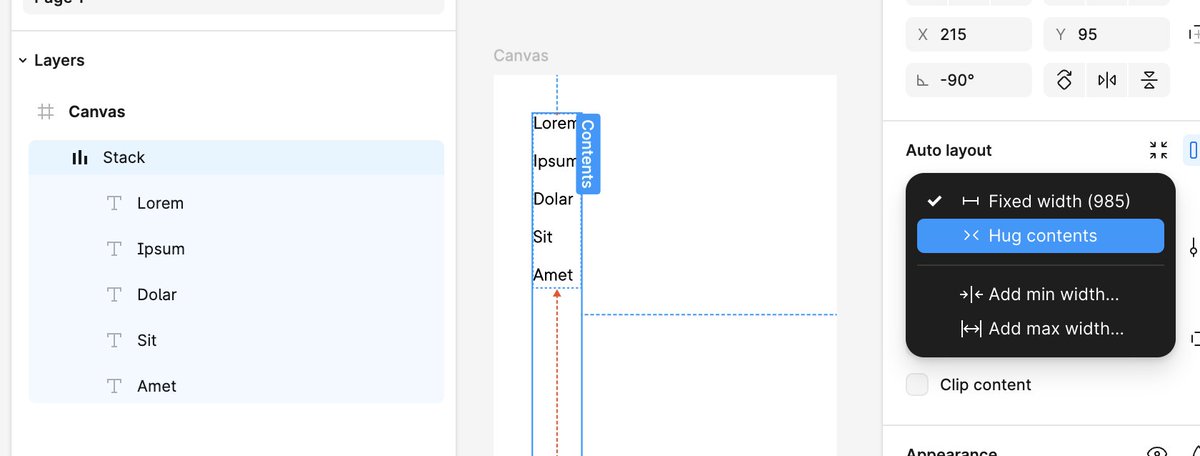Click the Amet text on canvas
Viewport: 1200px width, 456px height.
click(x=553, y=275)
